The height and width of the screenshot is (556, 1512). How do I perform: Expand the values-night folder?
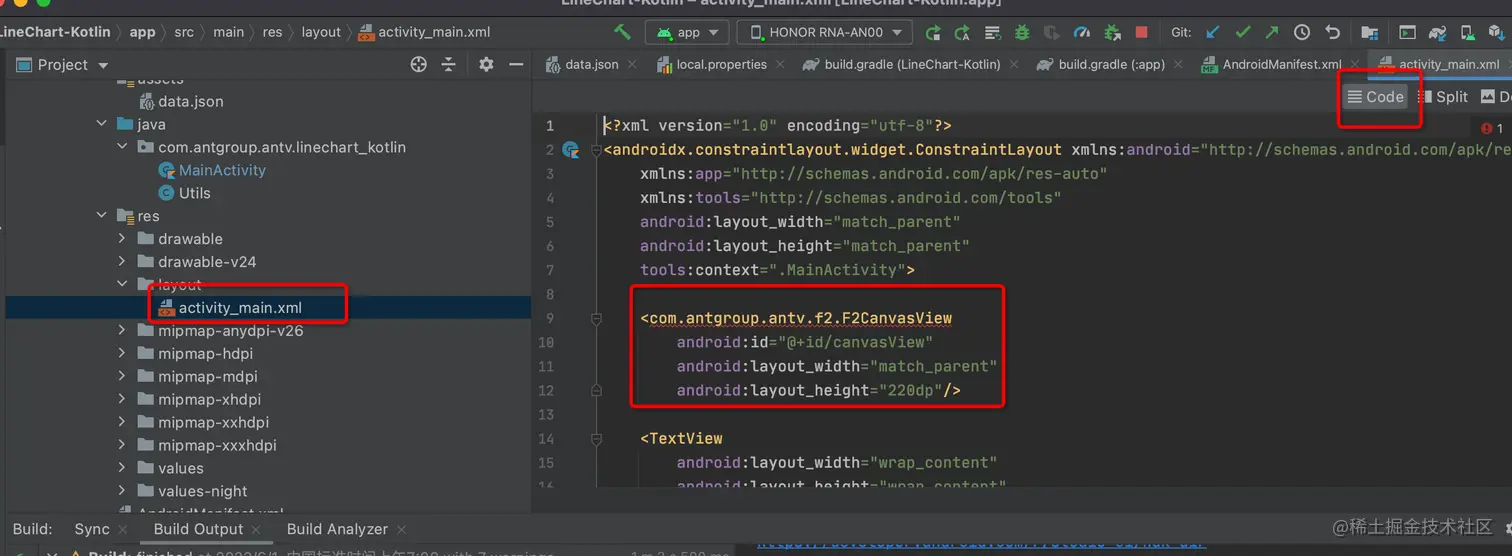pyautogui.click(x=123, y=491)
